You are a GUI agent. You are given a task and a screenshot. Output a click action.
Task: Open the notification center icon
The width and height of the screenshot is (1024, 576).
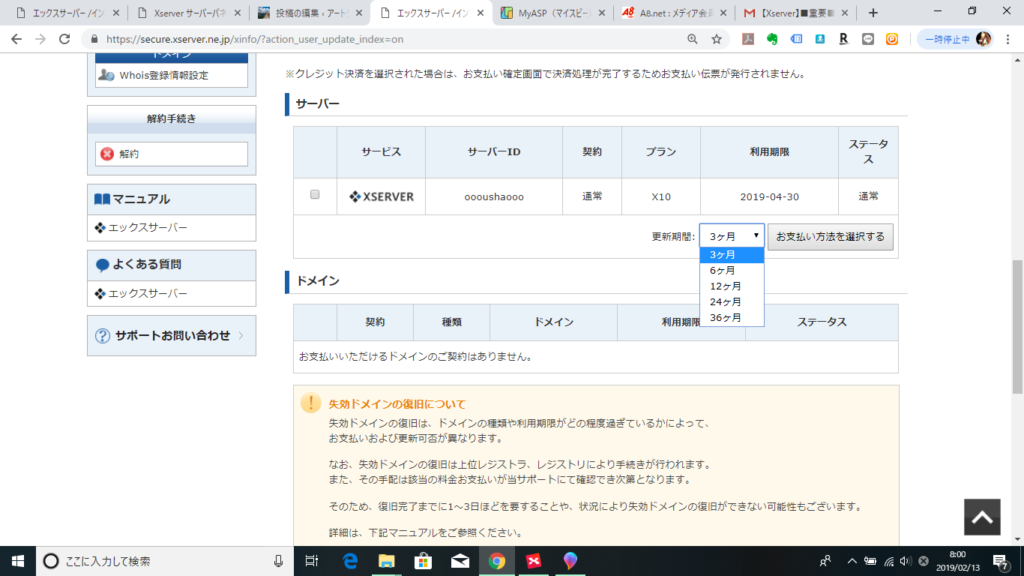[x=1001, y=561]
